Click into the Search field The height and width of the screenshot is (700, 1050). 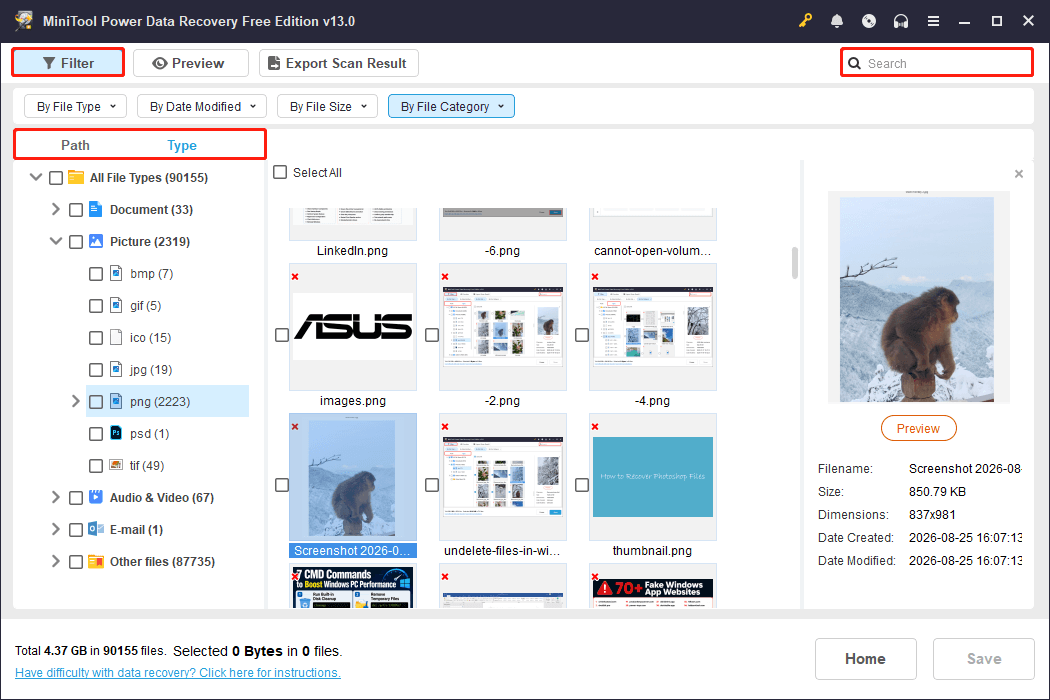click(x=937, y=63)
